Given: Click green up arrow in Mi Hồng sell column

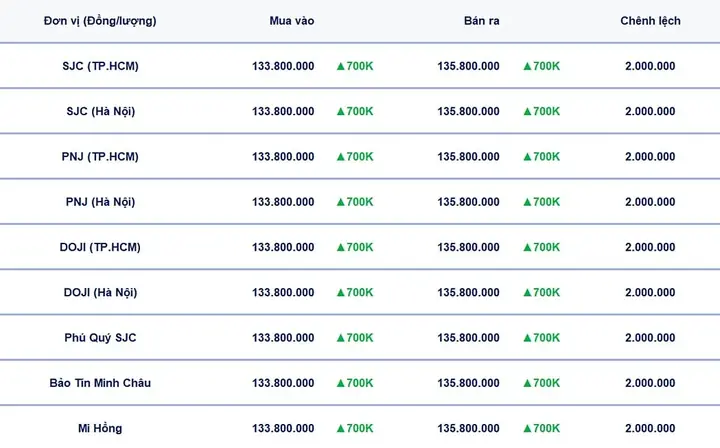Looking at the screenshot, I should 527,428.
